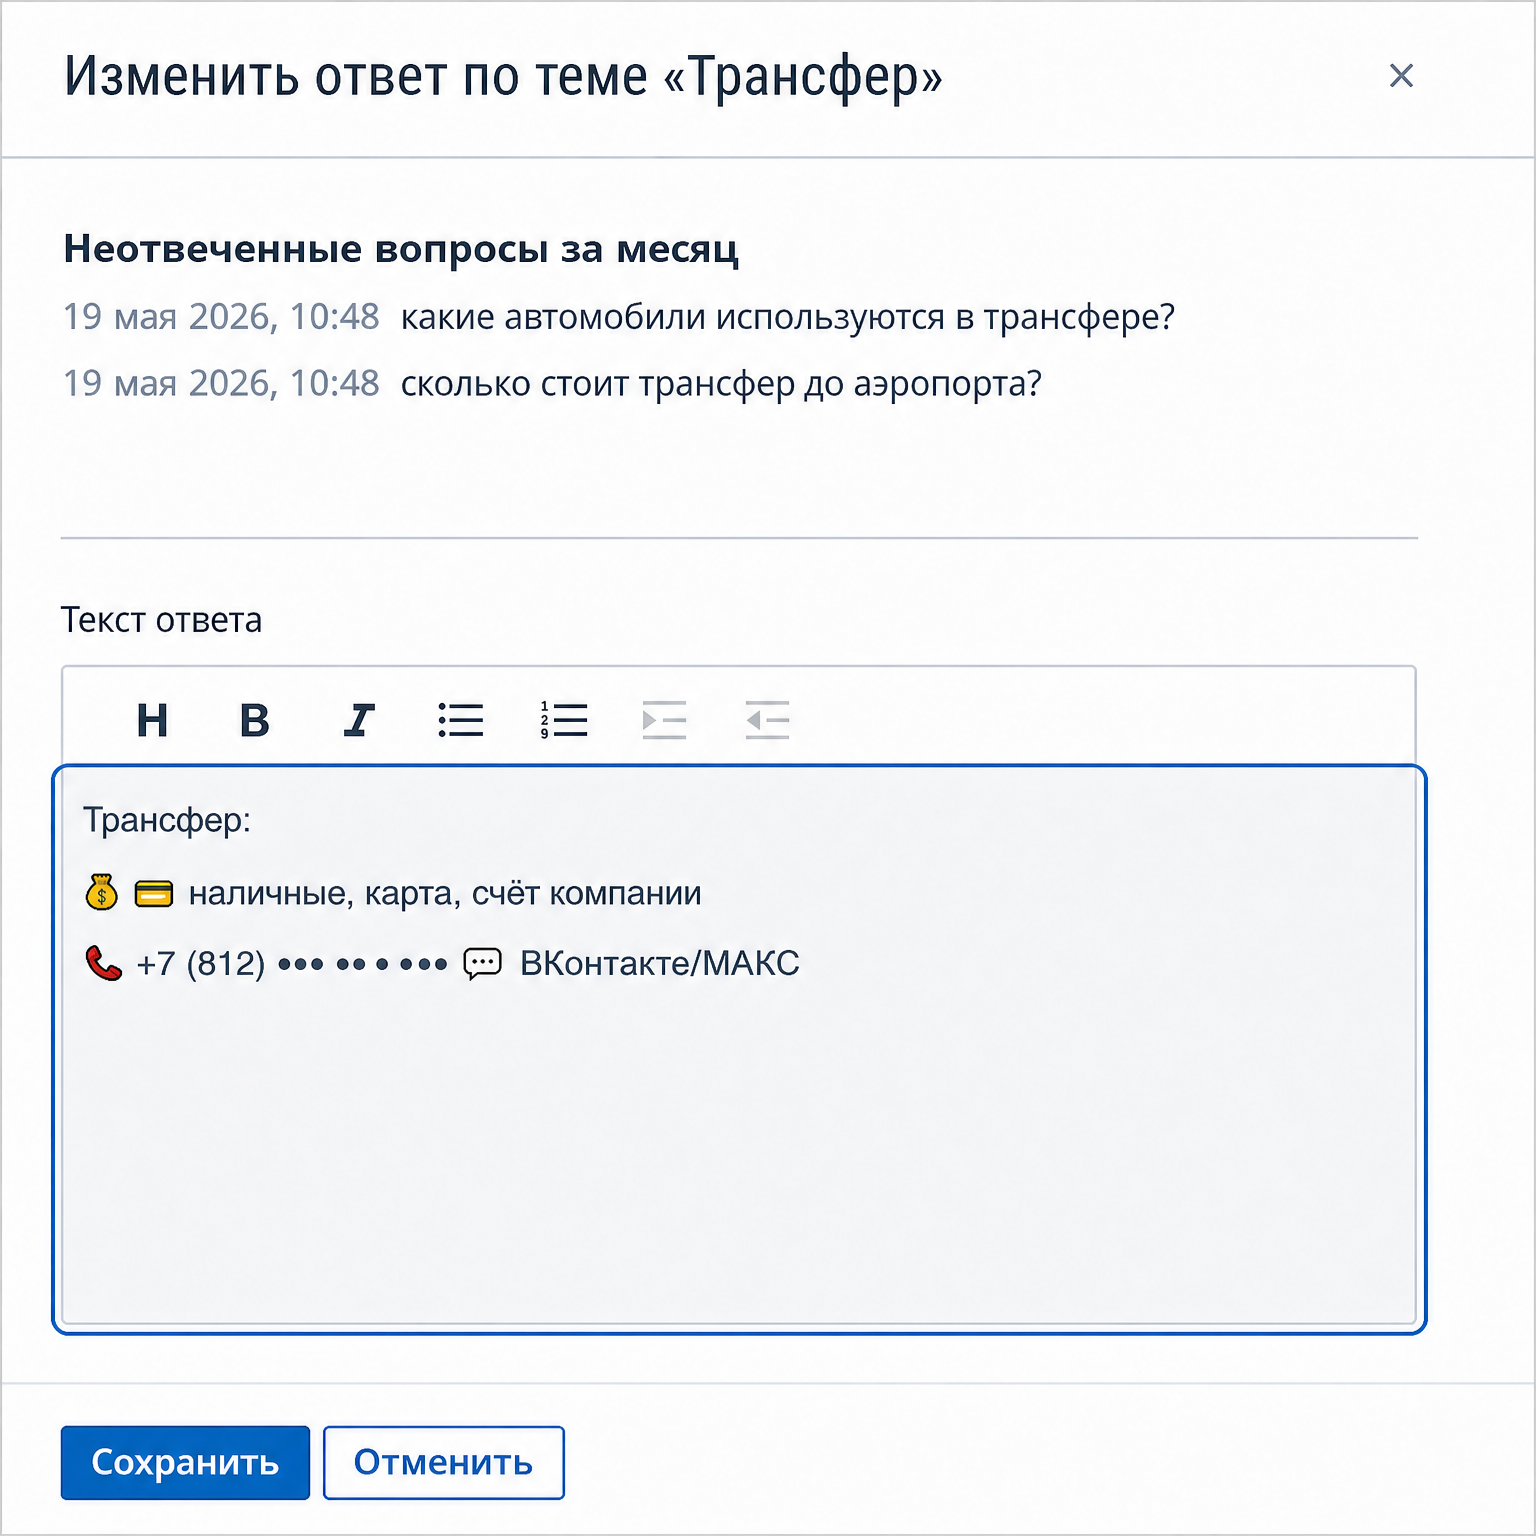Click text 'наличные, карта, счёт компании'
Image resolution: width=1536 pixels, height=1536 pixels.
point(445,893)
